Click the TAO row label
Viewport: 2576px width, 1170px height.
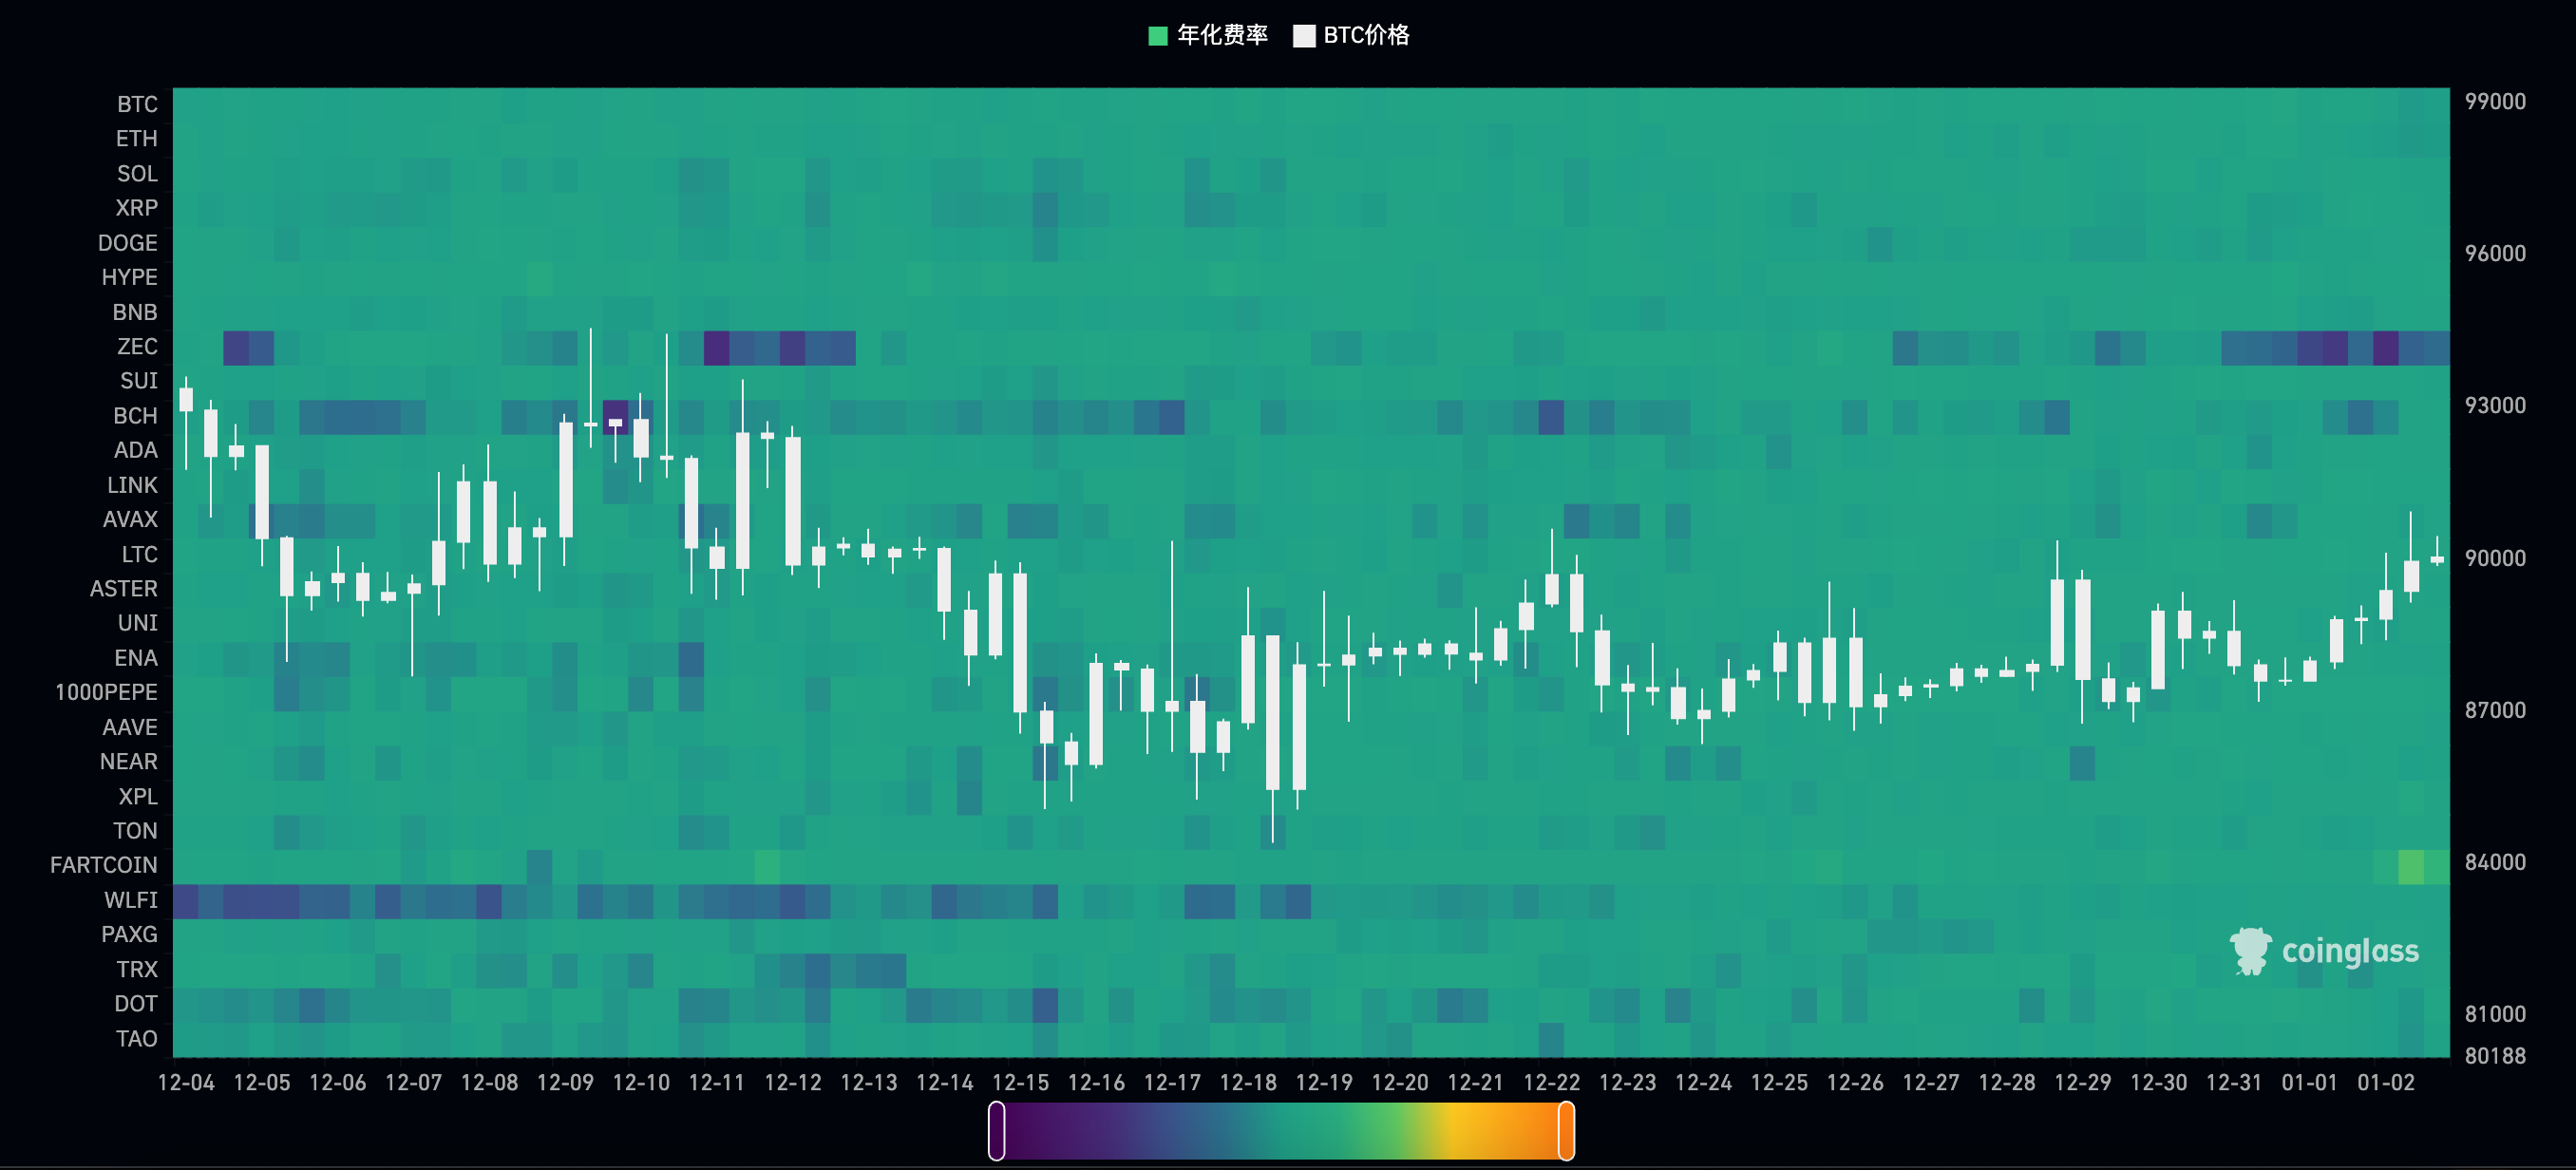coord(136,1039)
